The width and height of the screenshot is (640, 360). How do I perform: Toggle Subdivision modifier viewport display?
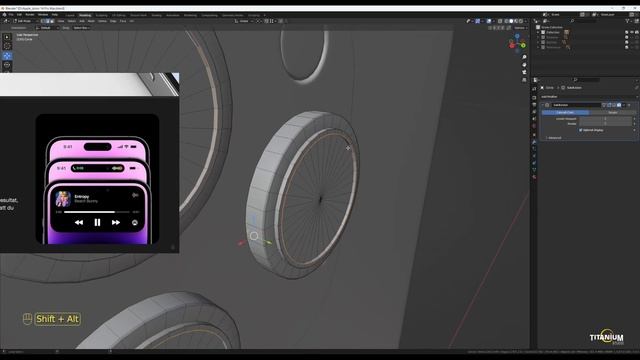coord(613,105)
